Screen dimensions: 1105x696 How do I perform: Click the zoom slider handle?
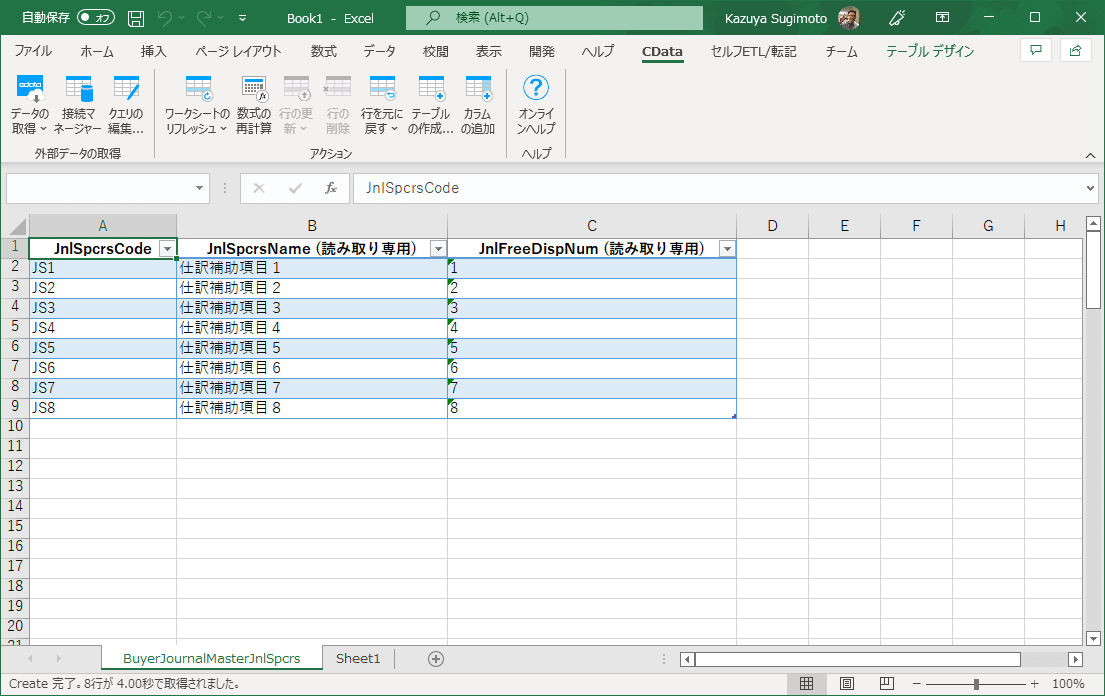pos(976,684)
